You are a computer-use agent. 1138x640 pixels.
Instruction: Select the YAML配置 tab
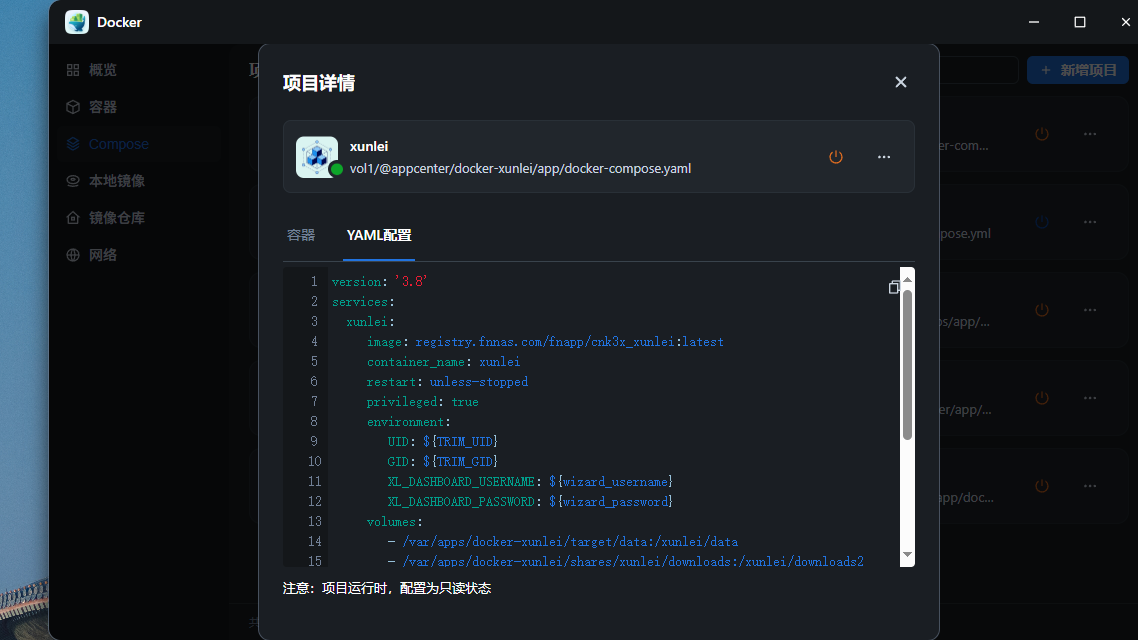379,235
